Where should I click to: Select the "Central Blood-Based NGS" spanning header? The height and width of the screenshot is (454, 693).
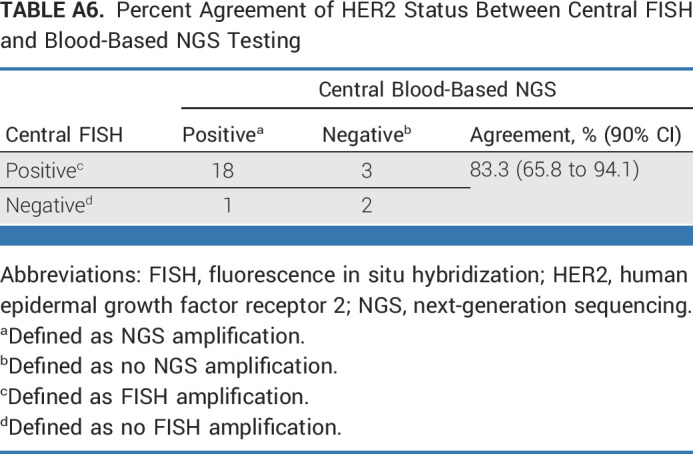point(436,89)
